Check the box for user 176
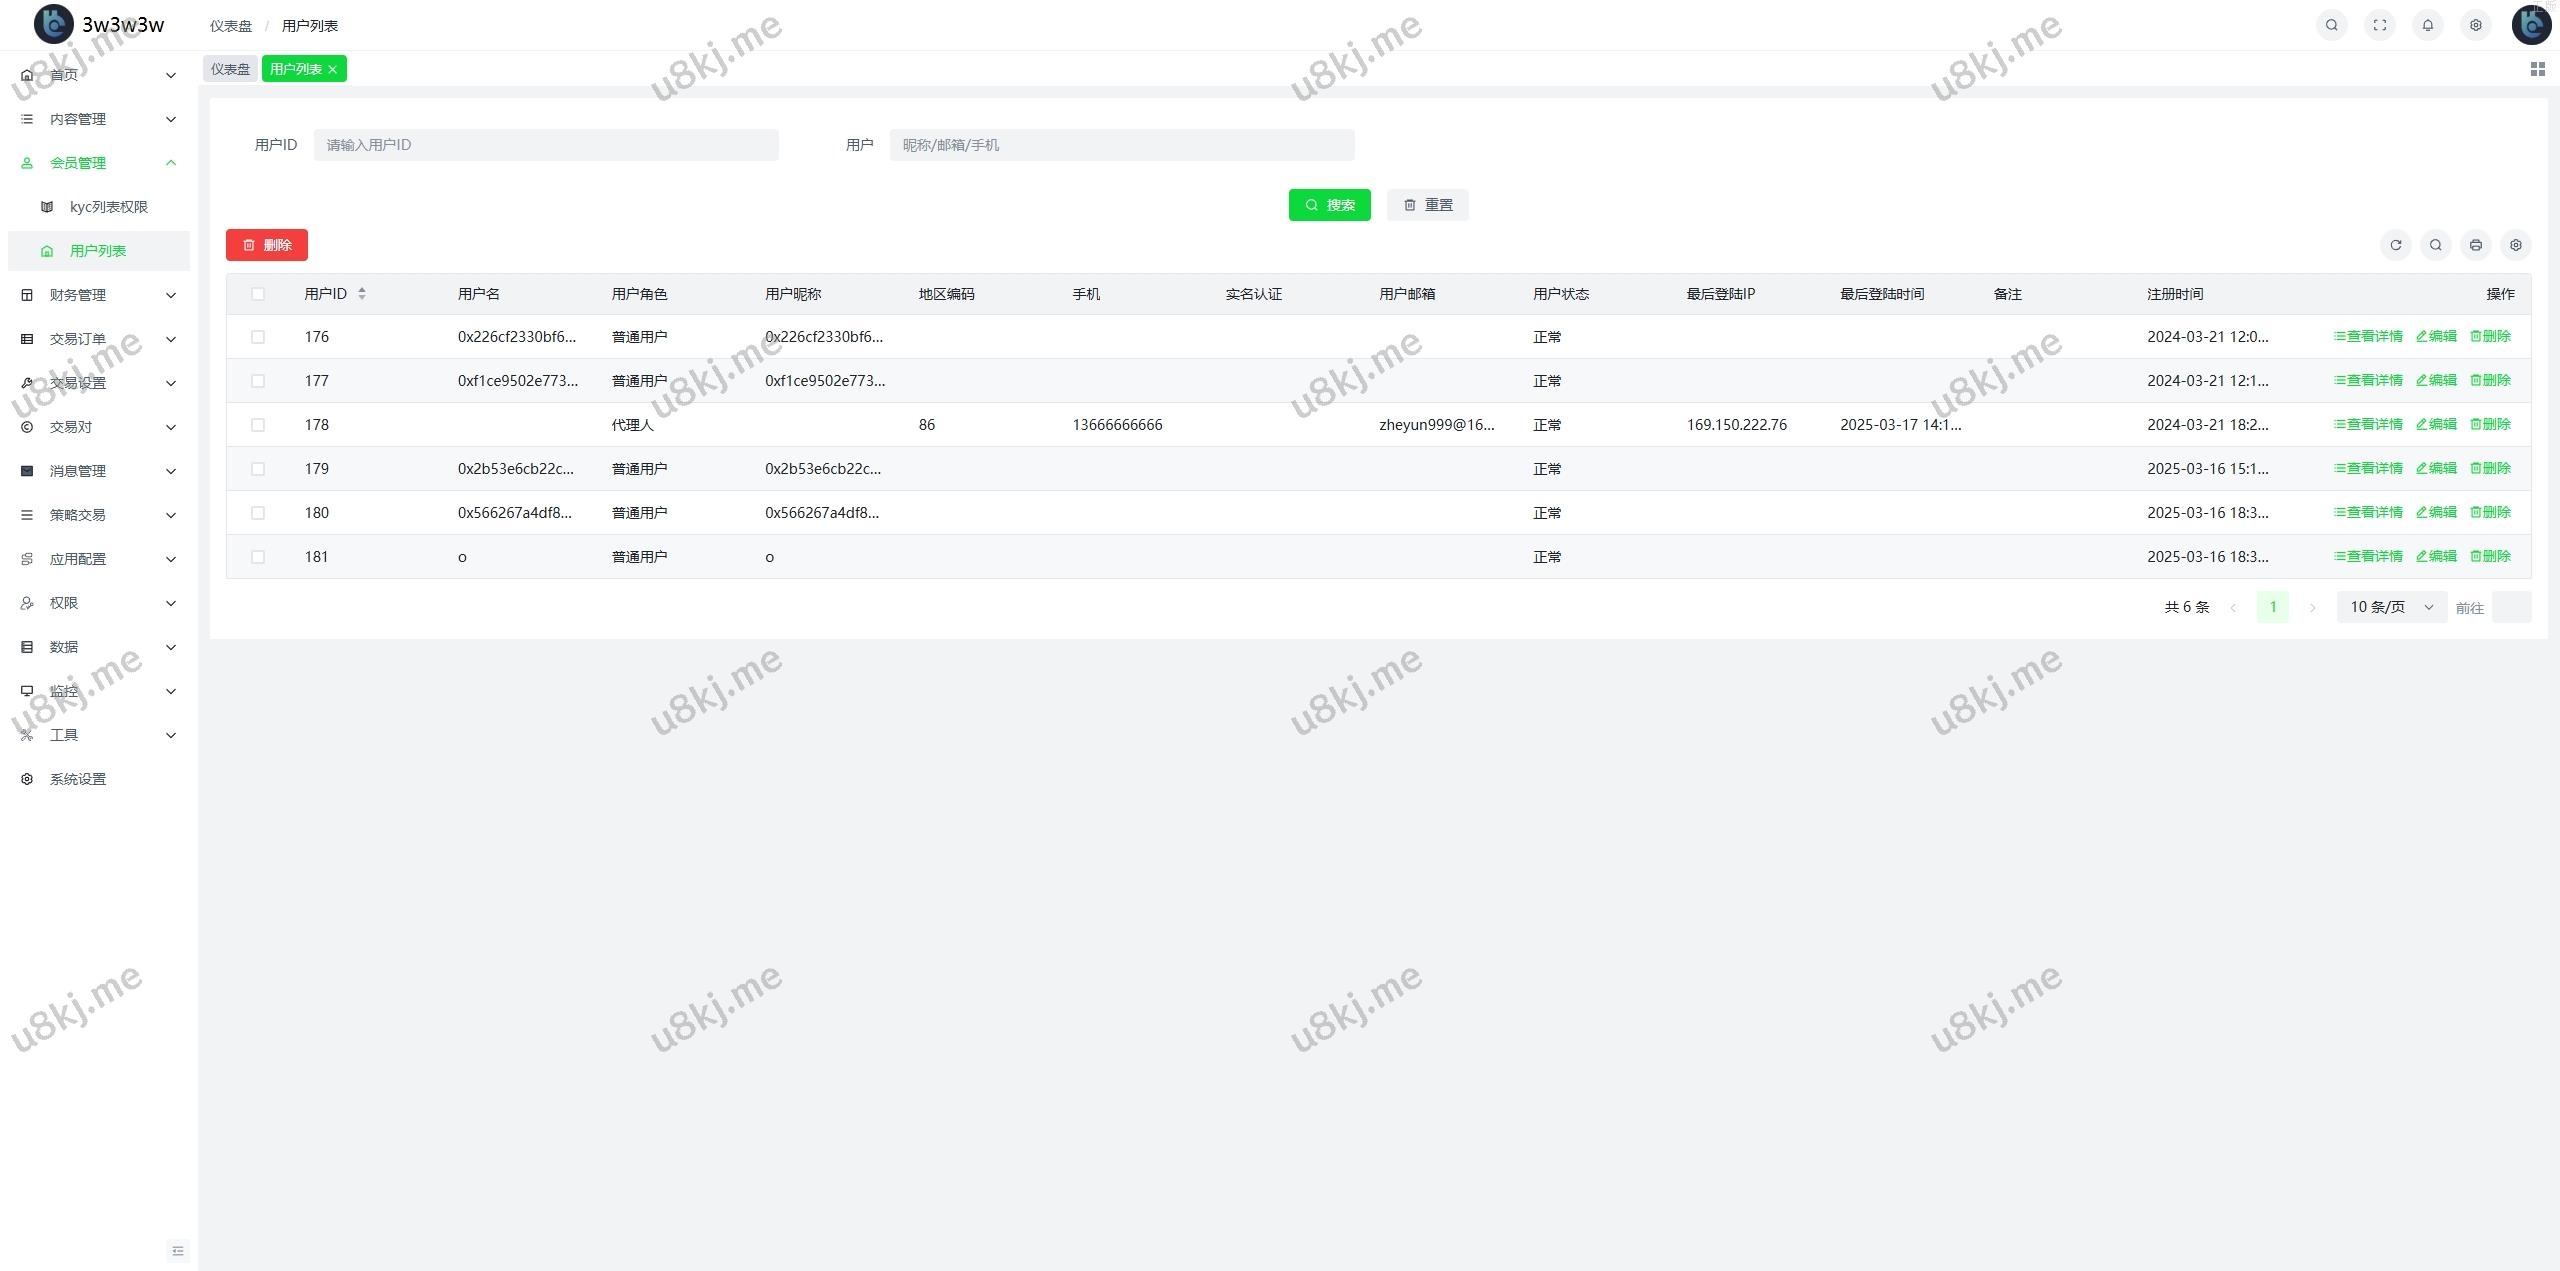This screenshot has width=2560, height=1271. [258, 337]
